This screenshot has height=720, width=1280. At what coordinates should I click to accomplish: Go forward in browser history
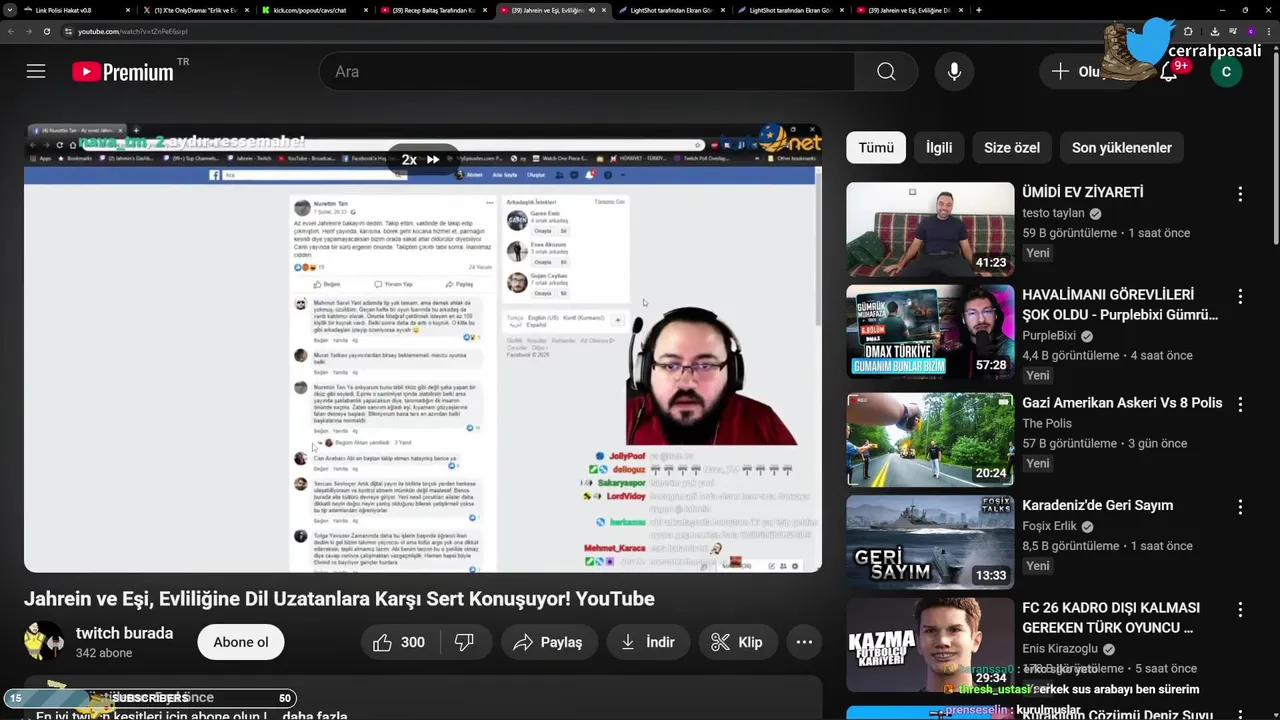[29, 31]
